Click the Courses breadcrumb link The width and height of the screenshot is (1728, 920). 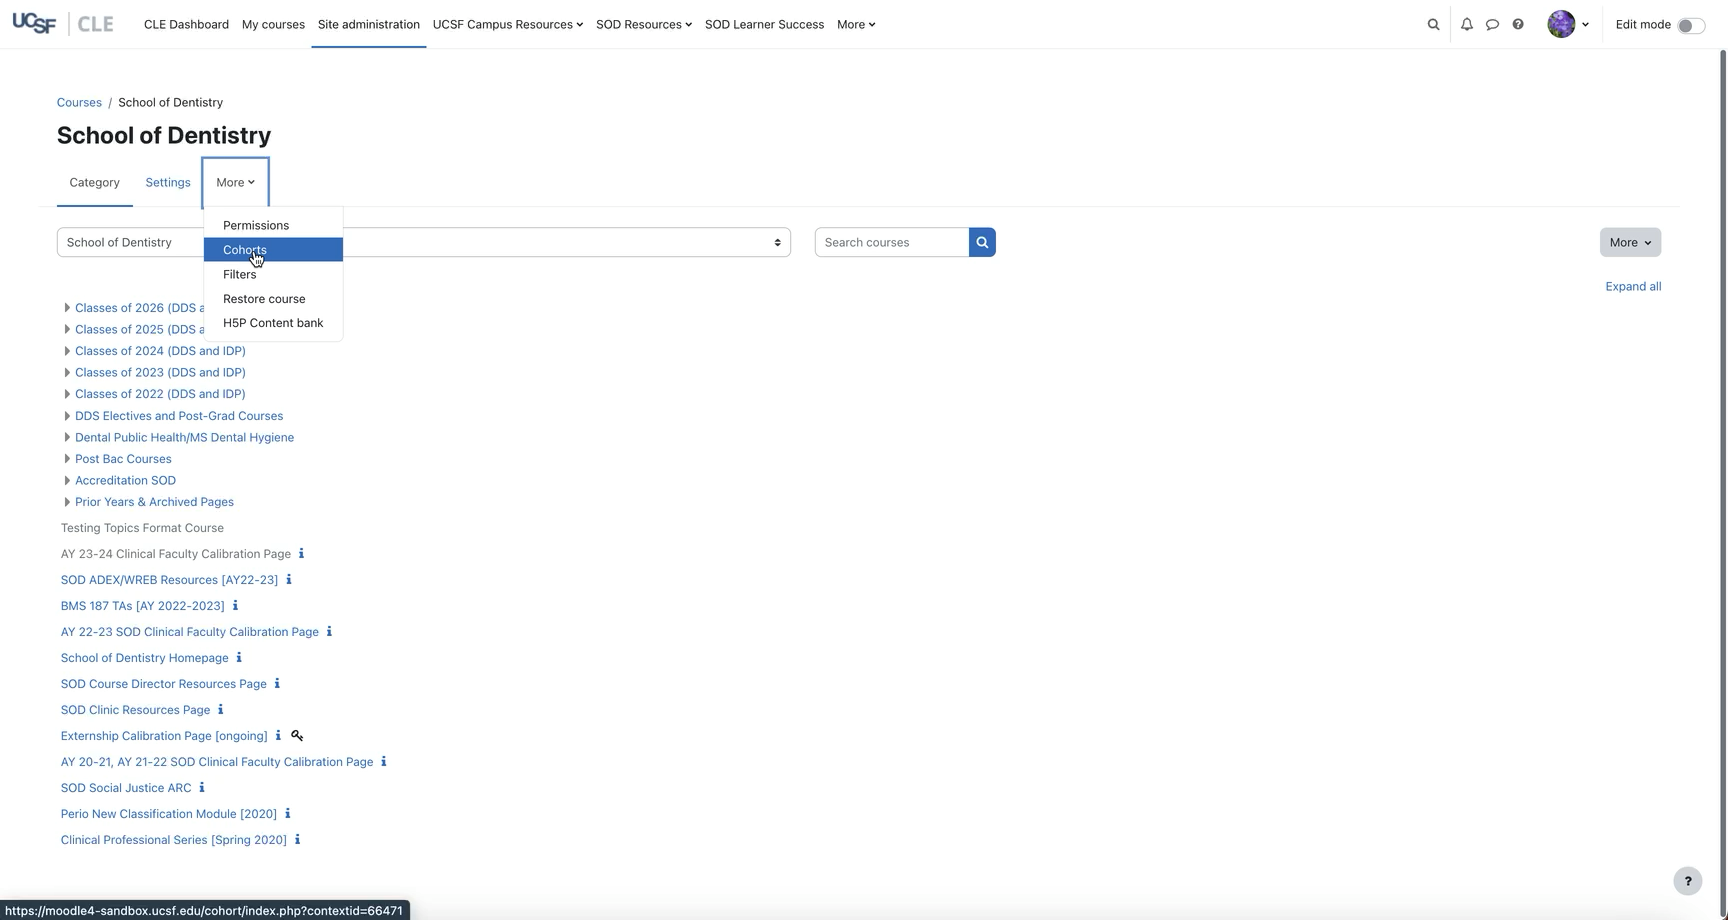(79, 102)
